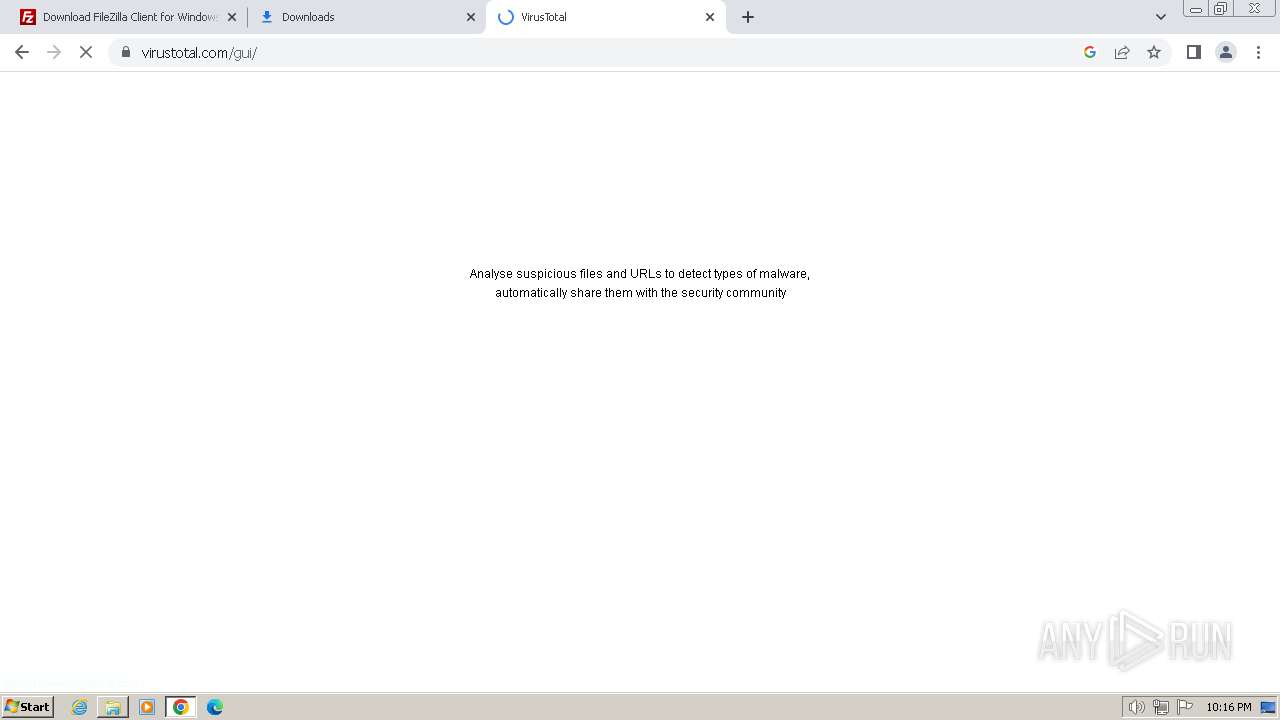Select the Chrome taskbar icon
This screenshot has width=1280, height=720.
[181, 707]
